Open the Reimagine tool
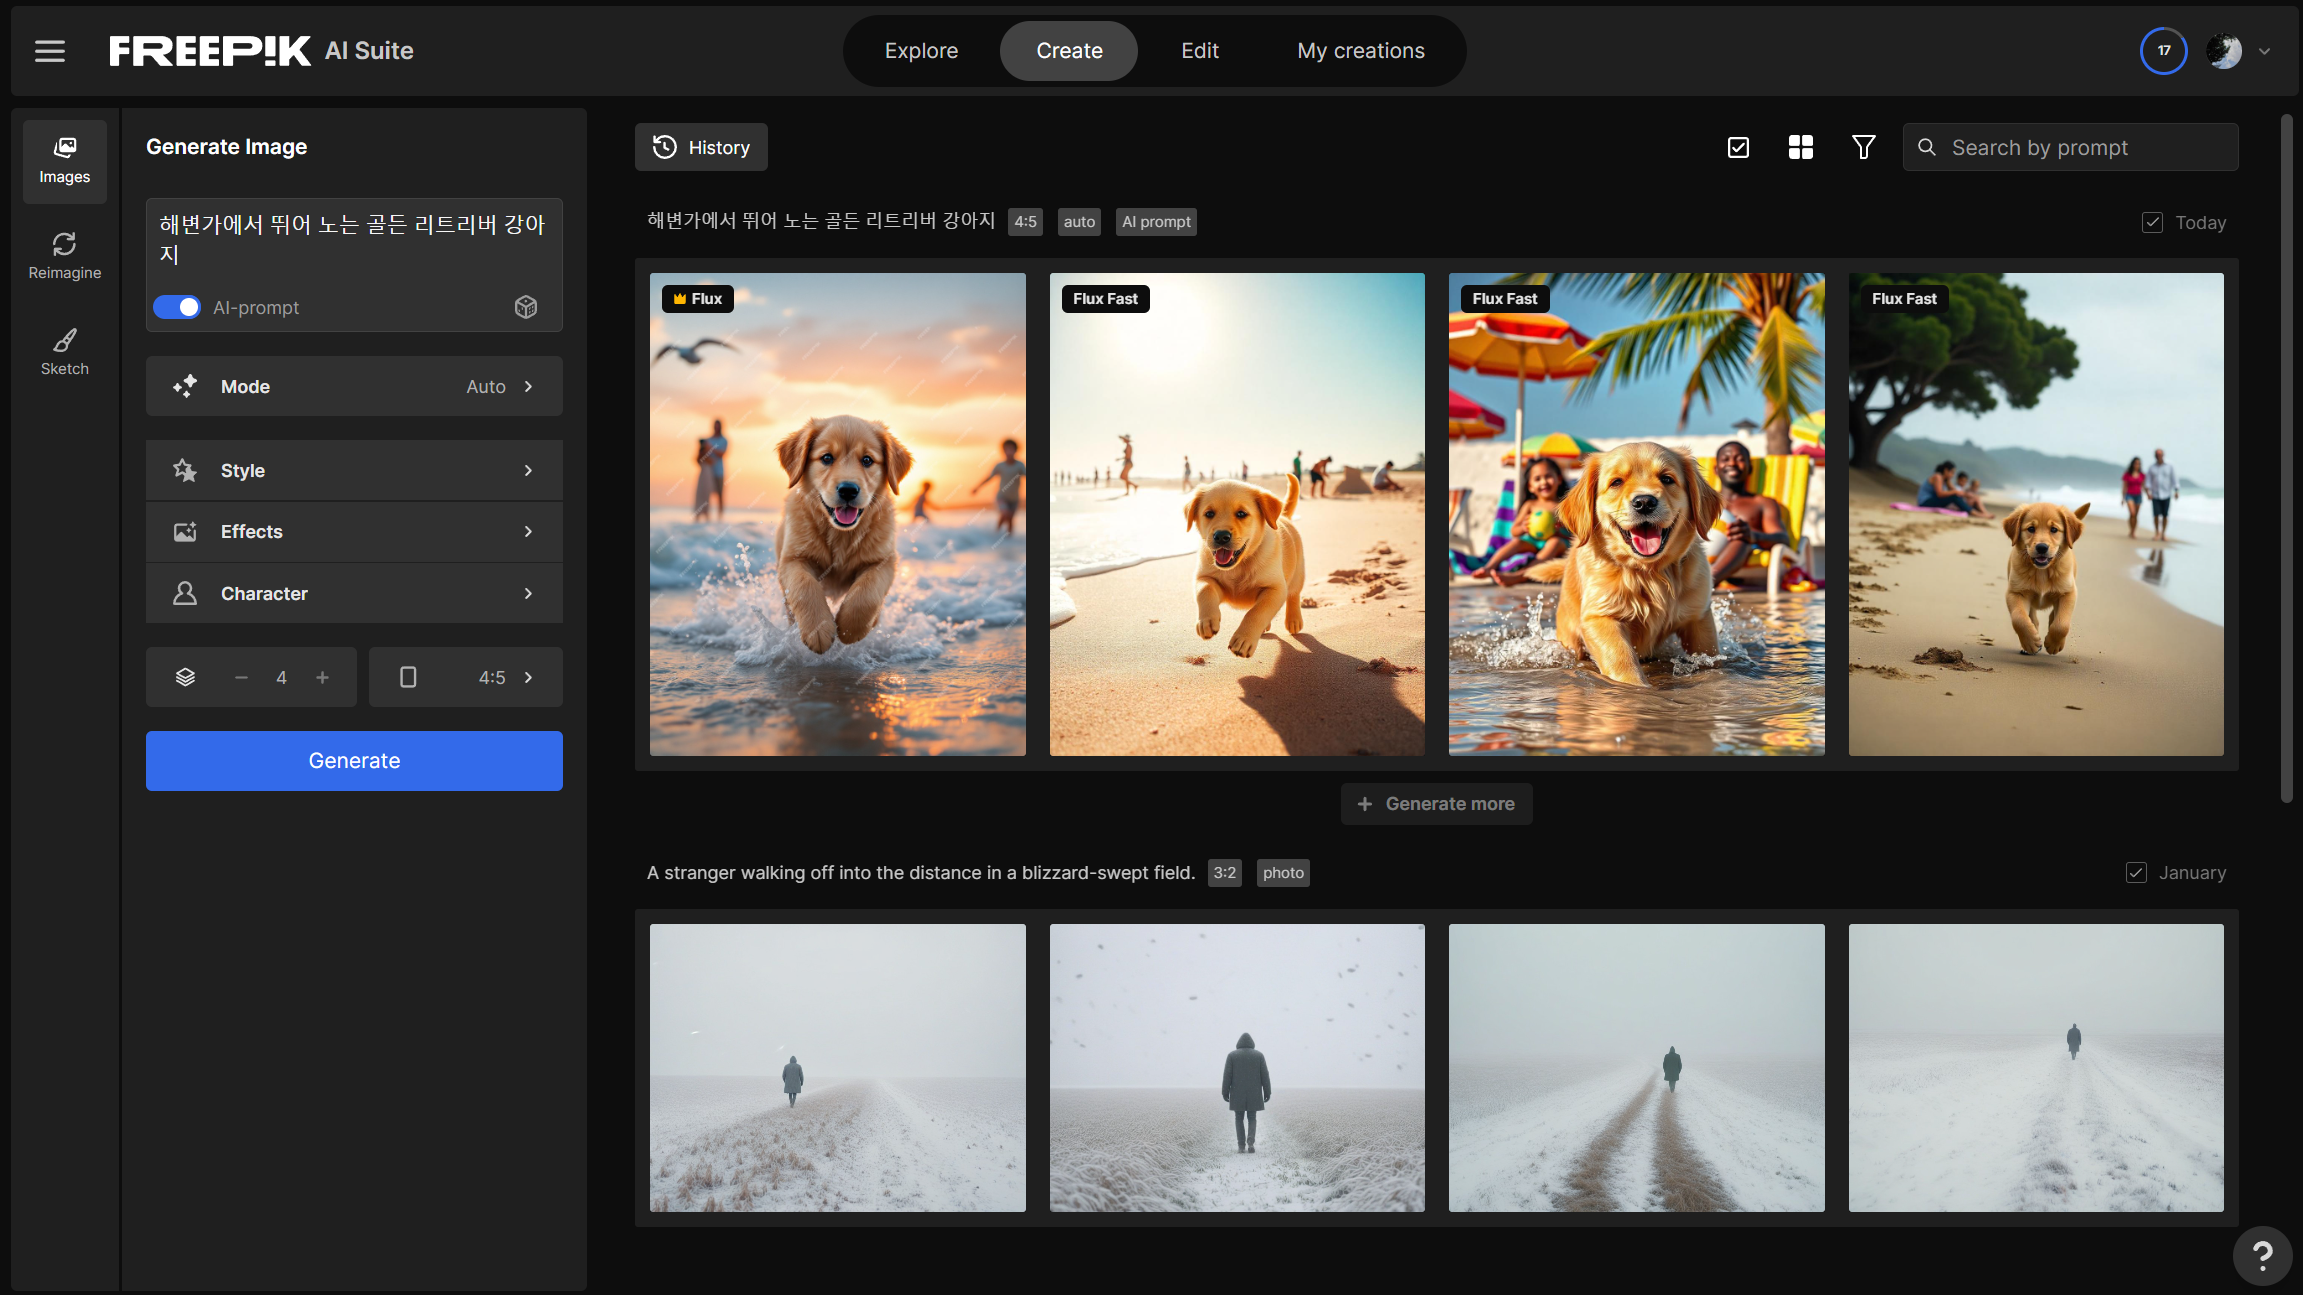 click(x=65, y=256)
